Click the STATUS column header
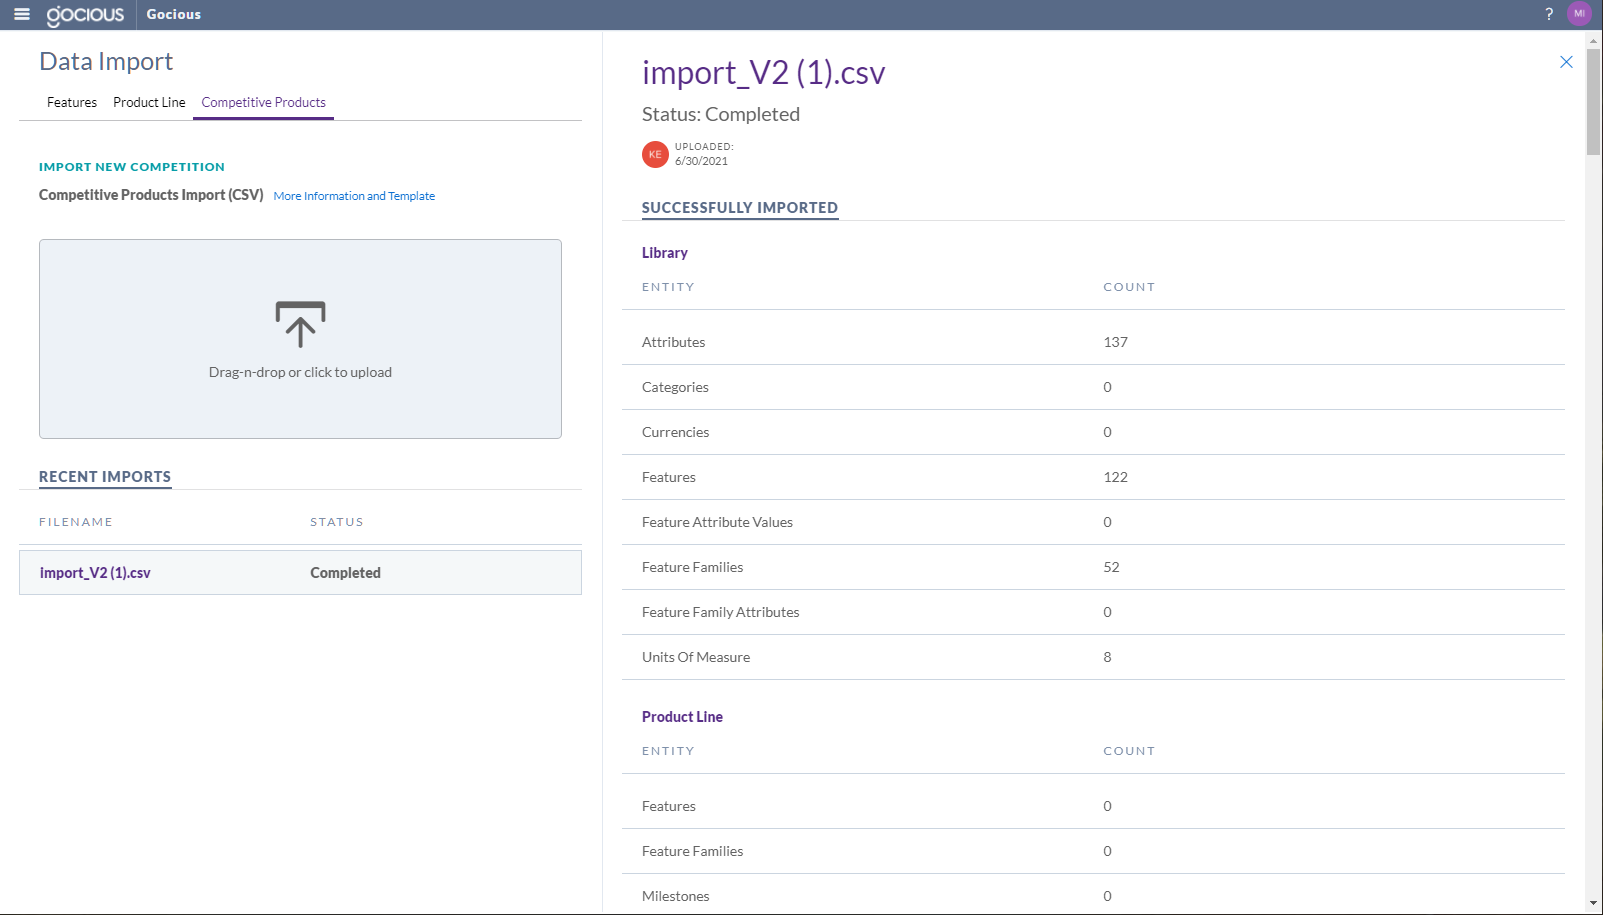Image resolution: width=1603 pixels, height=915 pixels. point(337,522)
